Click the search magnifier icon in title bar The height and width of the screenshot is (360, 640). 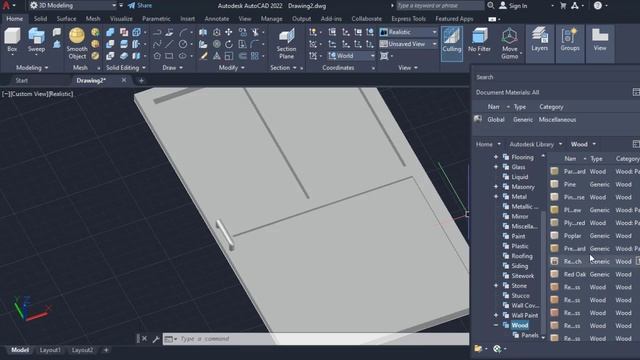[x=491, y=6]
